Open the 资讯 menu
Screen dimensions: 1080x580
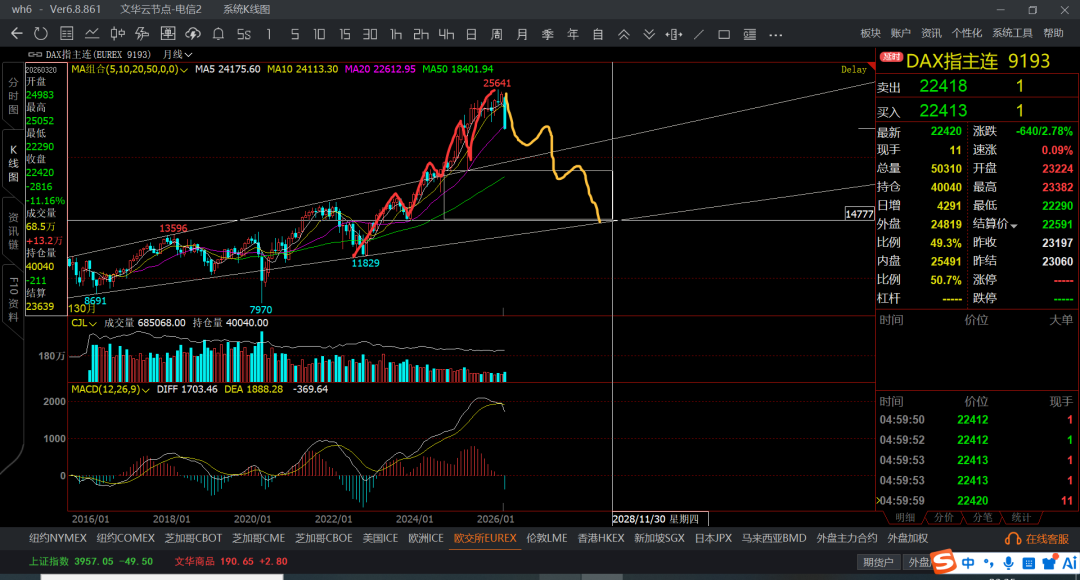tap(931, 33)
